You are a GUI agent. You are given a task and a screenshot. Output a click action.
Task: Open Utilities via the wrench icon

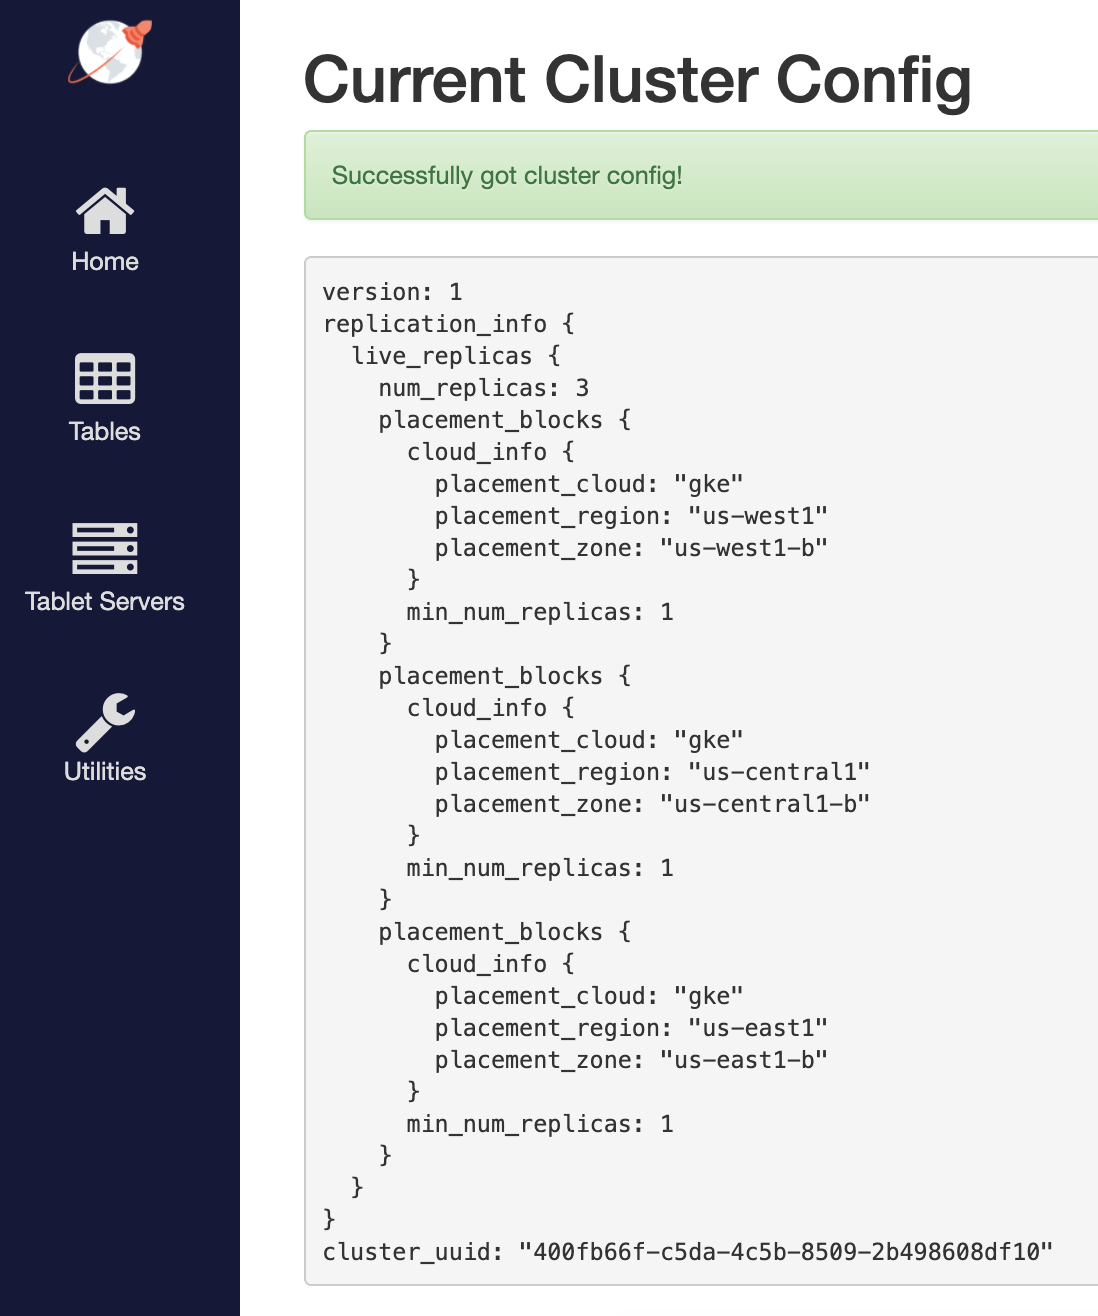[x=105, y=721]
